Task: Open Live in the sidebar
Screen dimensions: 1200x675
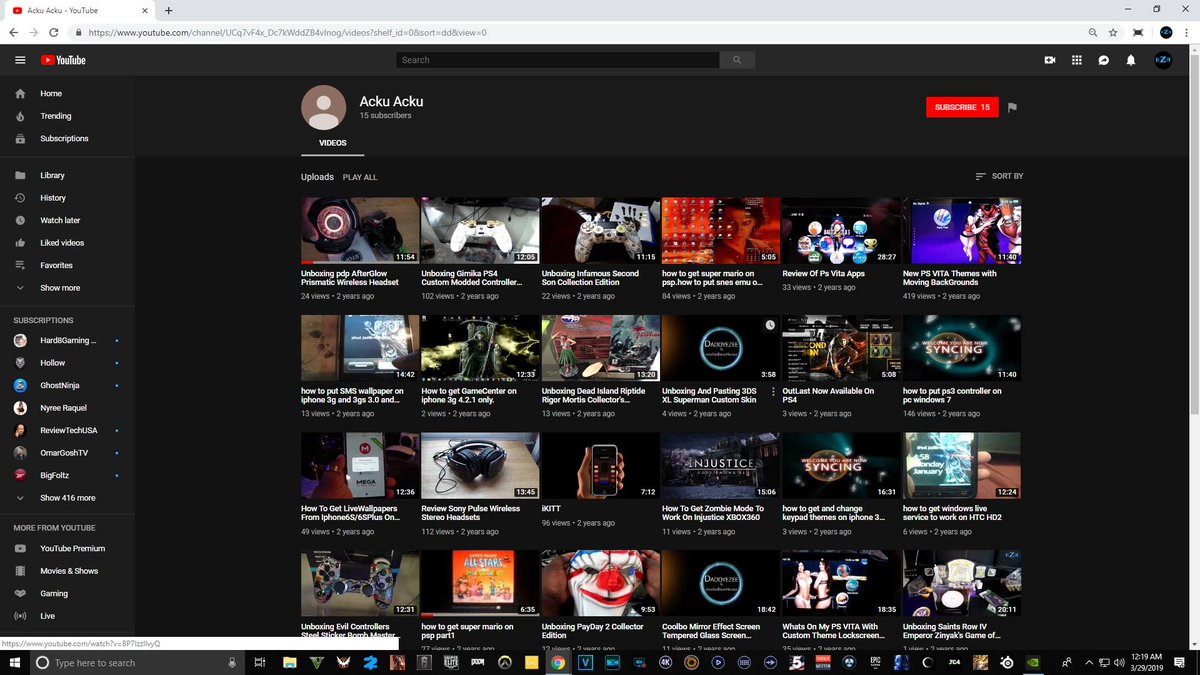Action: [x=67, y=616]
